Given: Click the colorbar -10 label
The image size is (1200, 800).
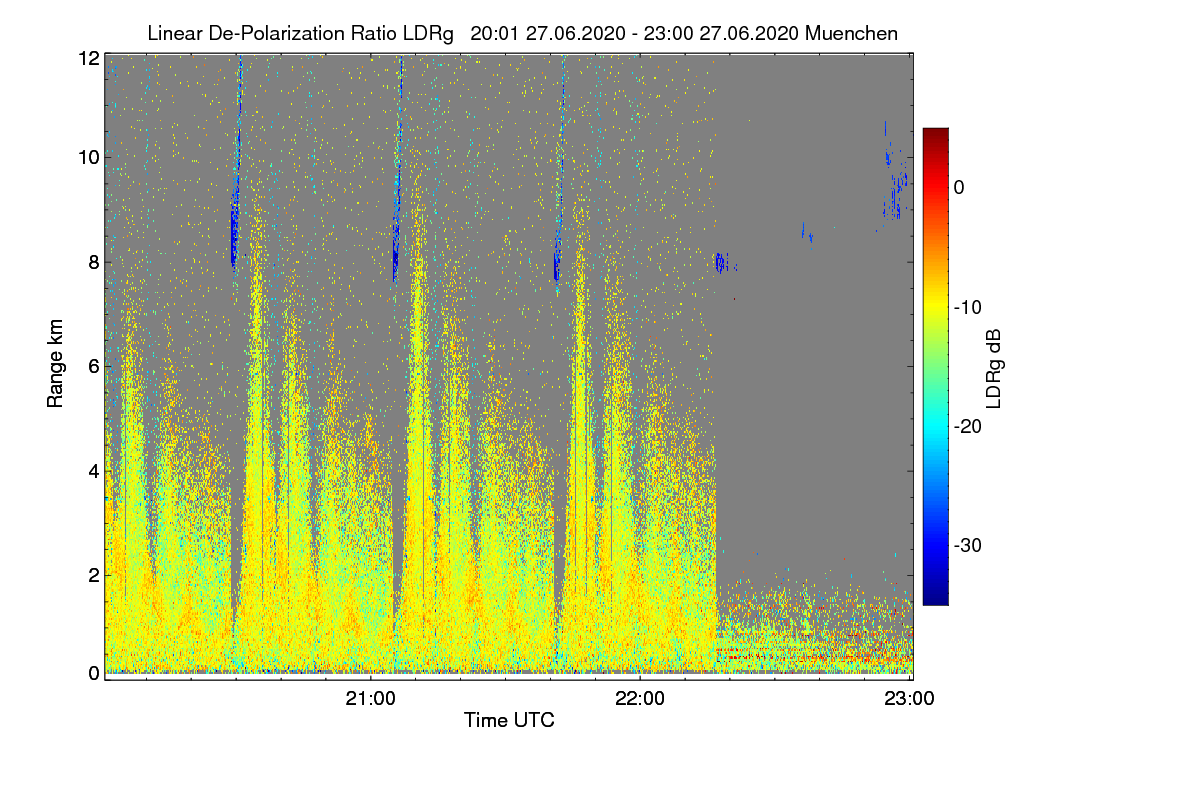Looking at the screenshot, I should point(968,307).
